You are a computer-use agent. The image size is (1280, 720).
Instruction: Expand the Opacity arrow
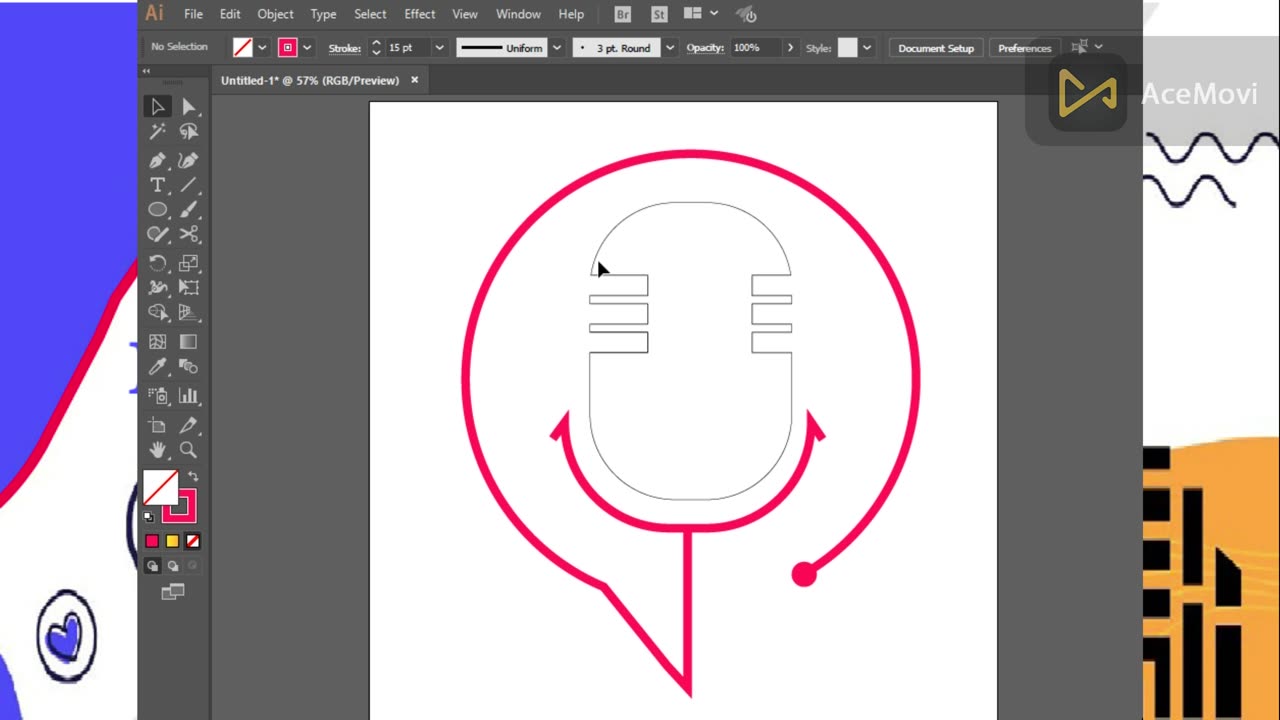[x=790, y=47]
